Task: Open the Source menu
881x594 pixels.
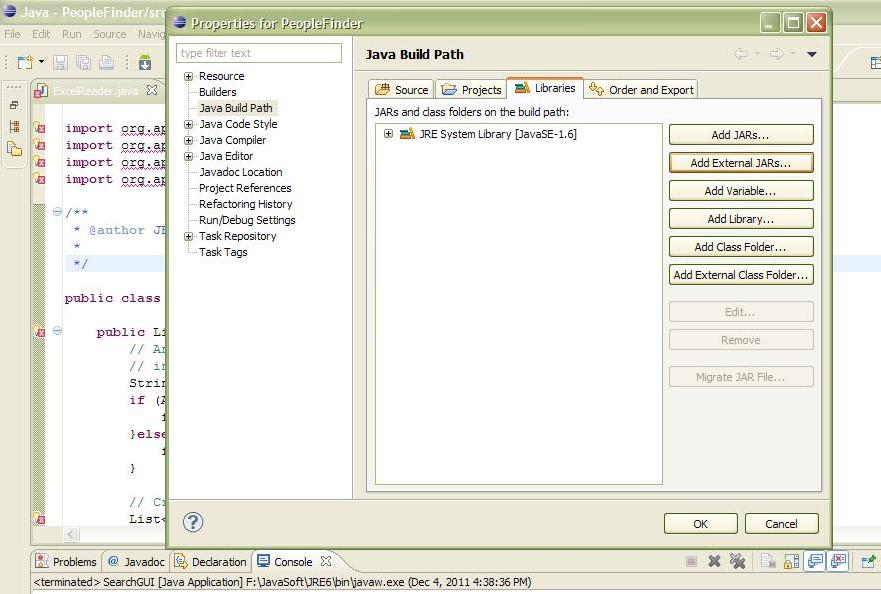Action: (x=108, y=33)
